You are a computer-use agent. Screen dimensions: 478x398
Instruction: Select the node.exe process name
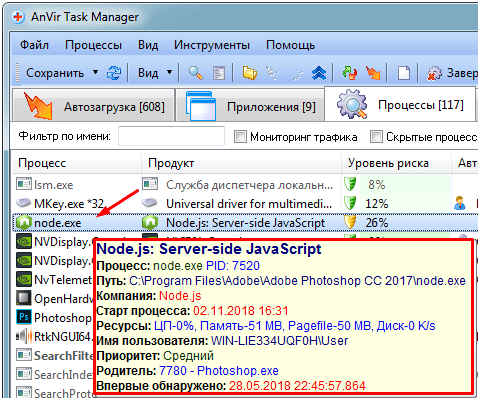(x=58, y=223)
